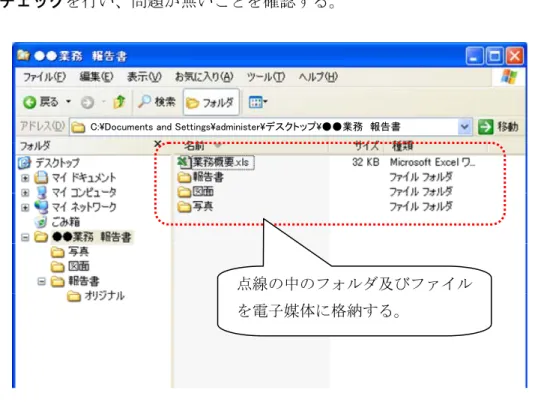
Task: Click the Back (戻る) button
Action: pos(41,102)
